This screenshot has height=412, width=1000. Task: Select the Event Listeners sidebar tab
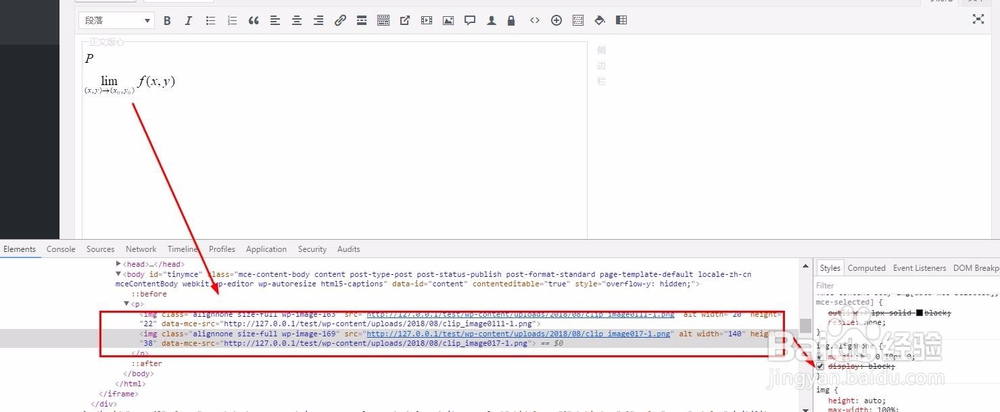pos(919,268)
